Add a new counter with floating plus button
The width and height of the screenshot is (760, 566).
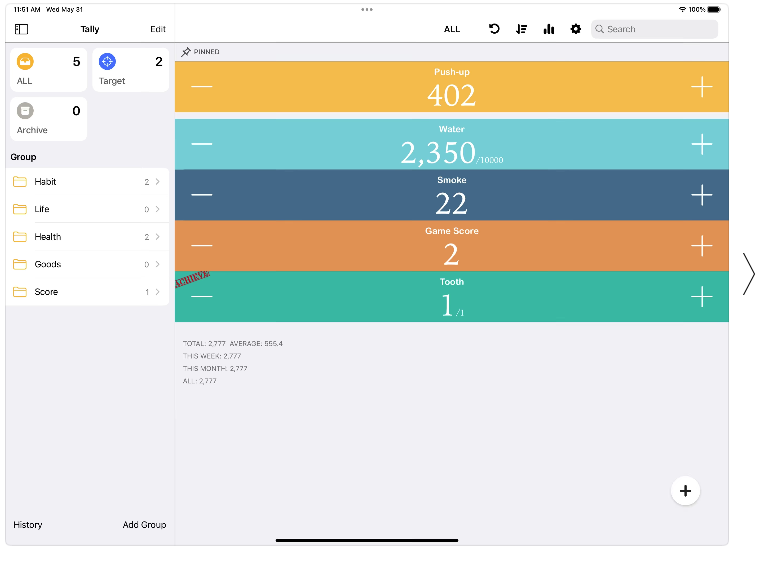pos(685,491)
